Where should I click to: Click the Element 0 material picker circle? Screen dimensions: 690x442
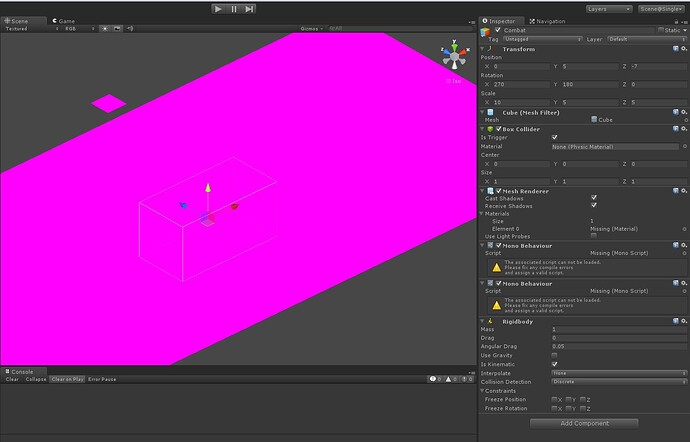(x=684, y=229)
